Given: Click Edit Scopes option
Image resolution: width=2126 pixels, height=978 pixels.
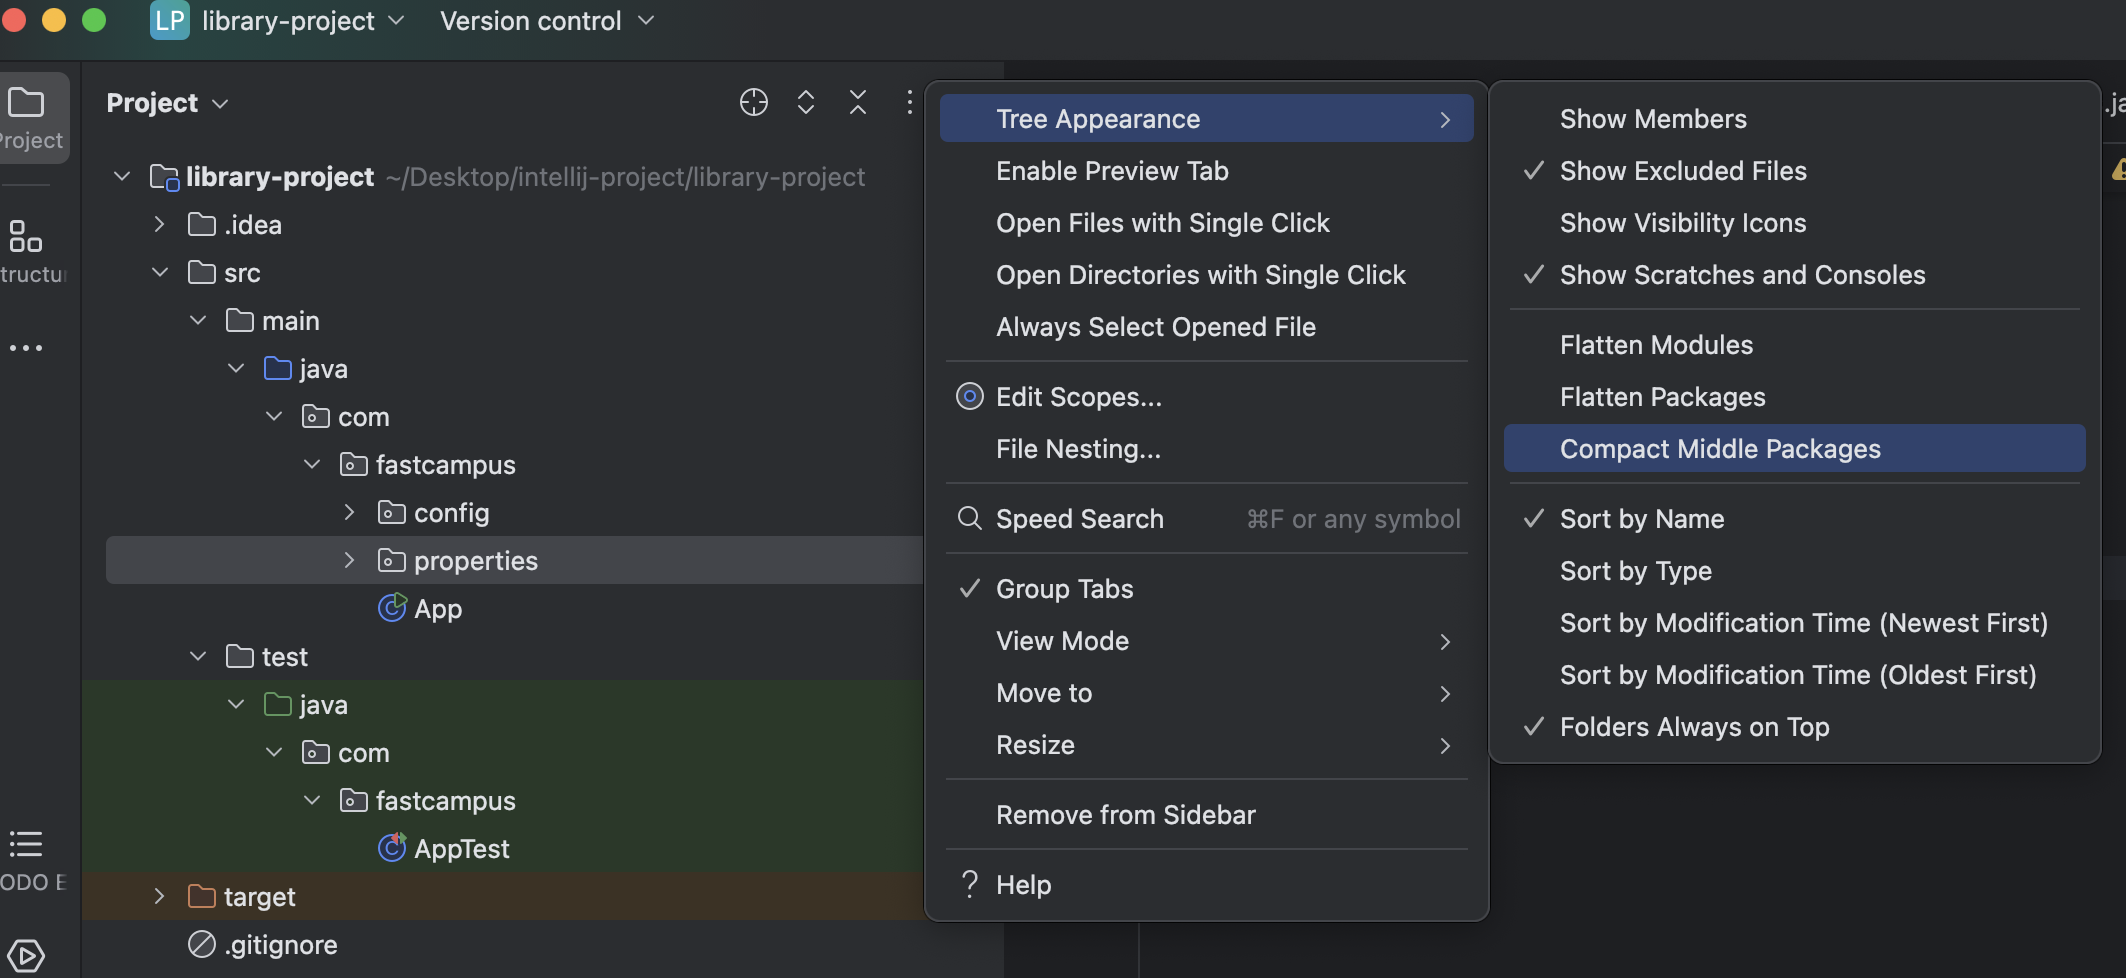Looking at the screenshot, I should [x=1078, y=397].
